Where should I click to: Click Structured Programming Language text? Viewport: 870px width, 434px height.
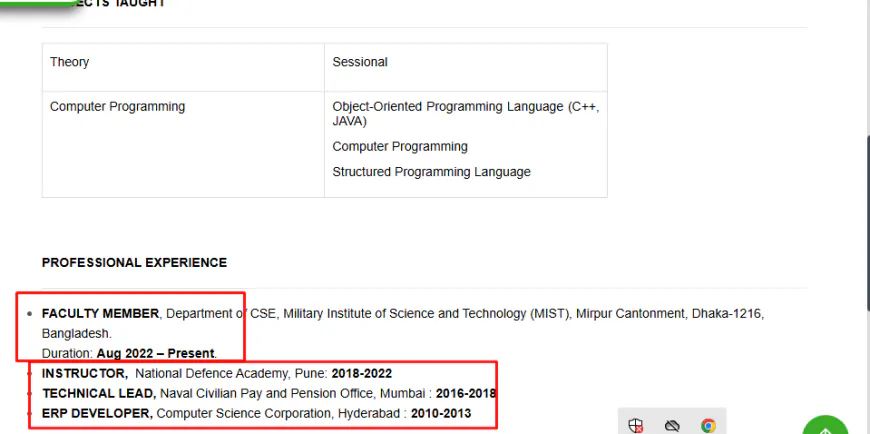click(x=431, y=172)
